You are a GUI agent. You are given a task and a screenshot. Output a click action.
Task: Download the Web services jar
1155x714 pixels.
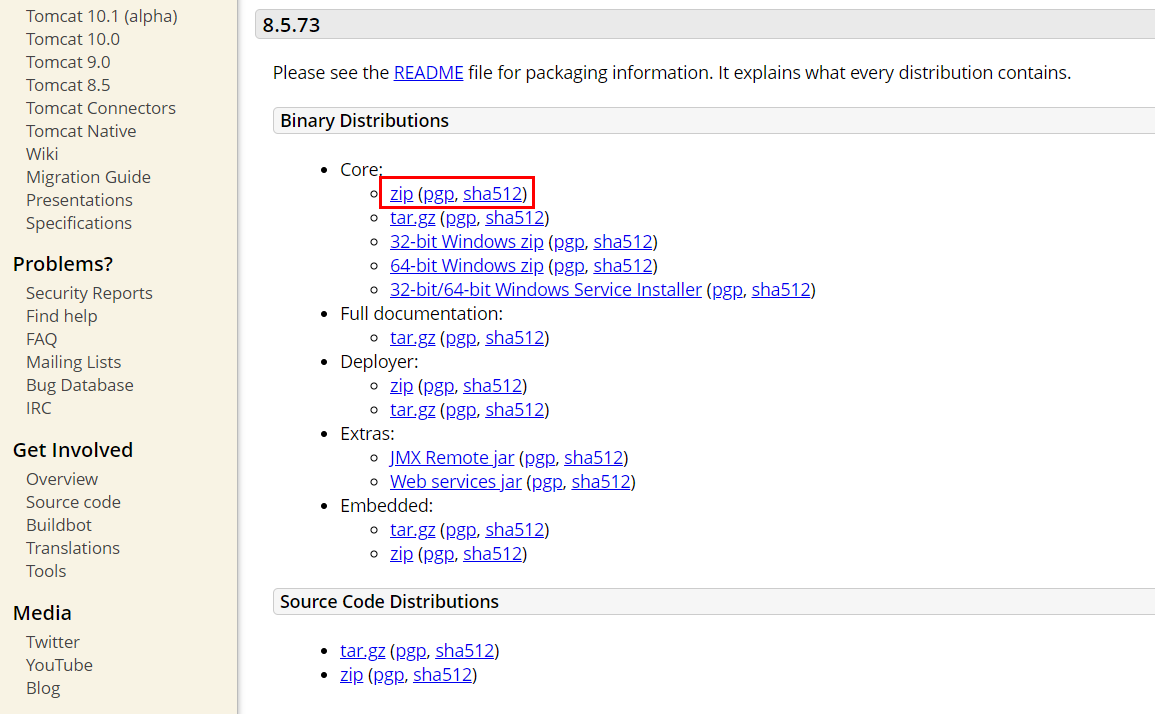pyautogui.click(x=456, y=481)
